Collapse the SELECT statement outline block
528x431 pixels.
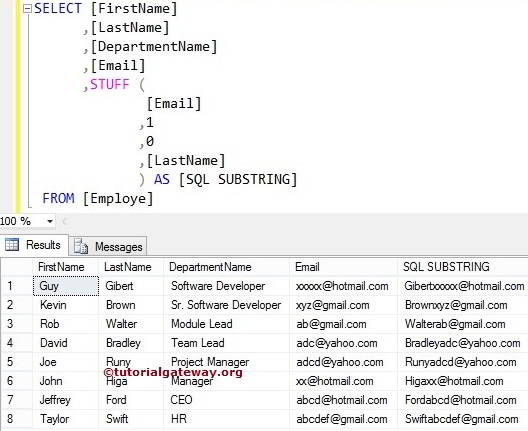point(28,9)
